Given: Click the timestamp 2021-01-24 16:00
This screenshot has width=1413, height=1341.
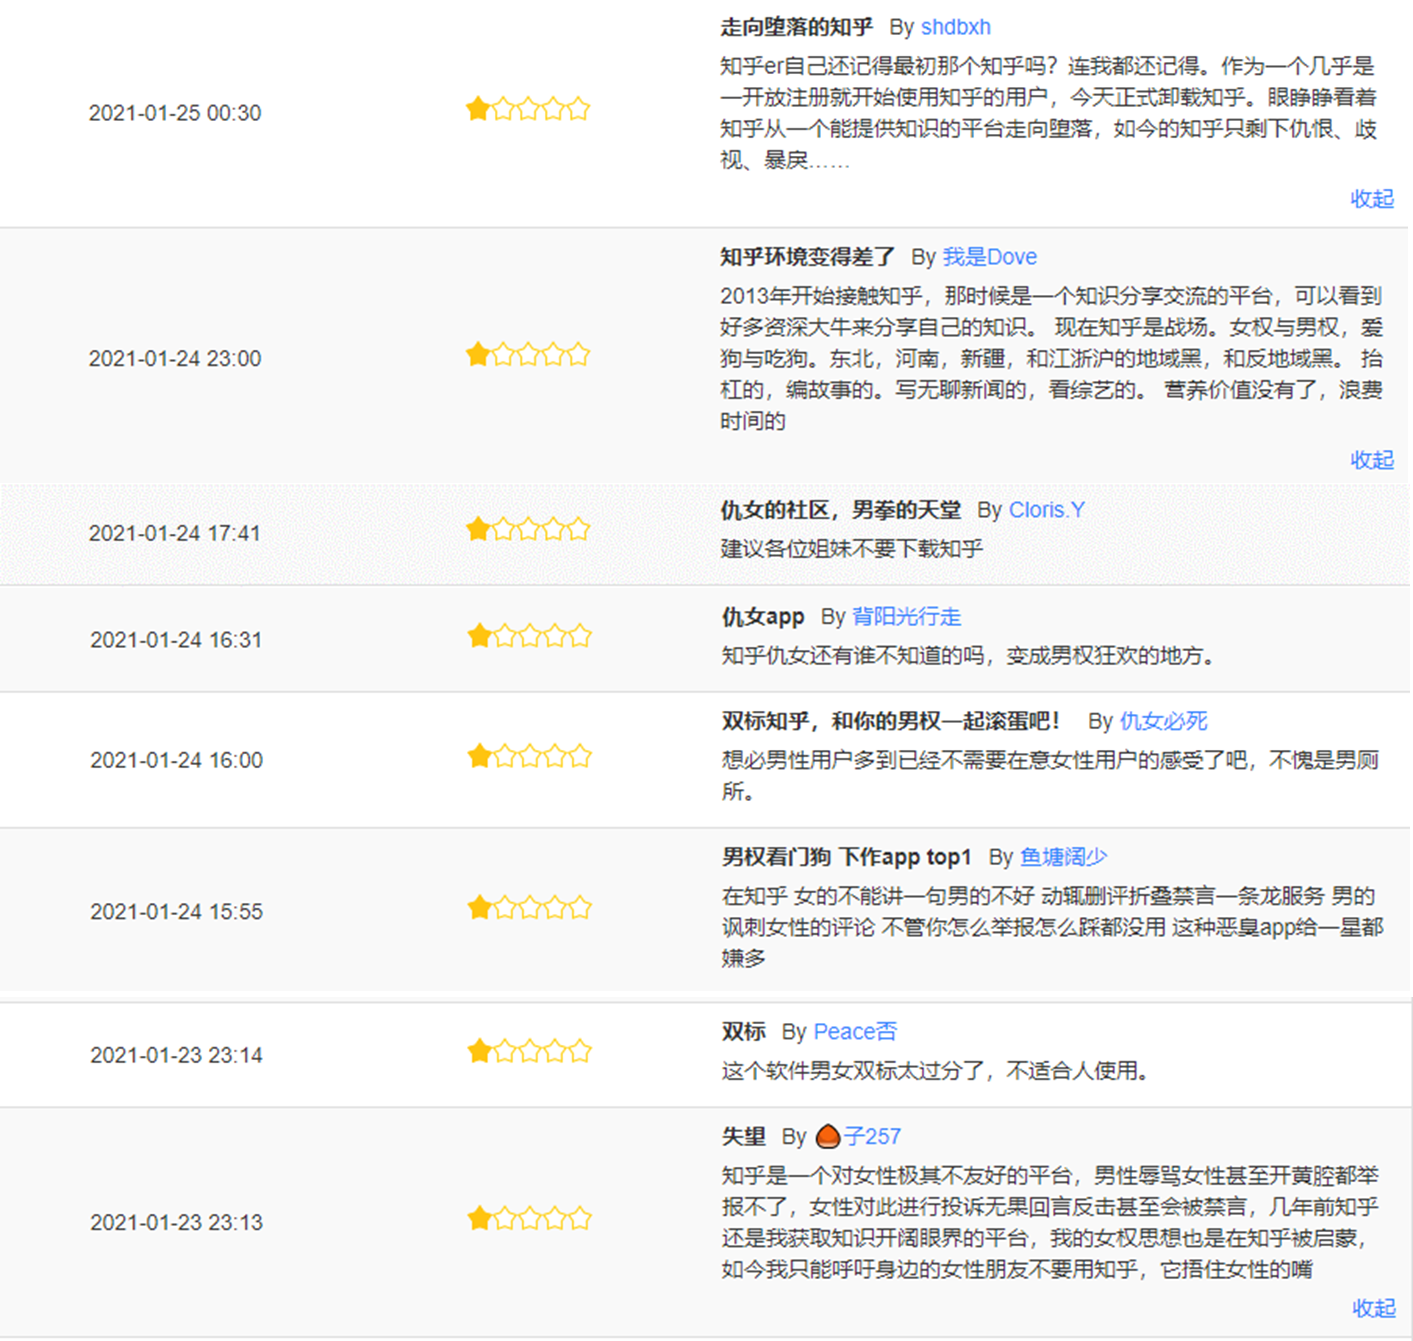Looking at the screenshot, I should coord(175,760).
